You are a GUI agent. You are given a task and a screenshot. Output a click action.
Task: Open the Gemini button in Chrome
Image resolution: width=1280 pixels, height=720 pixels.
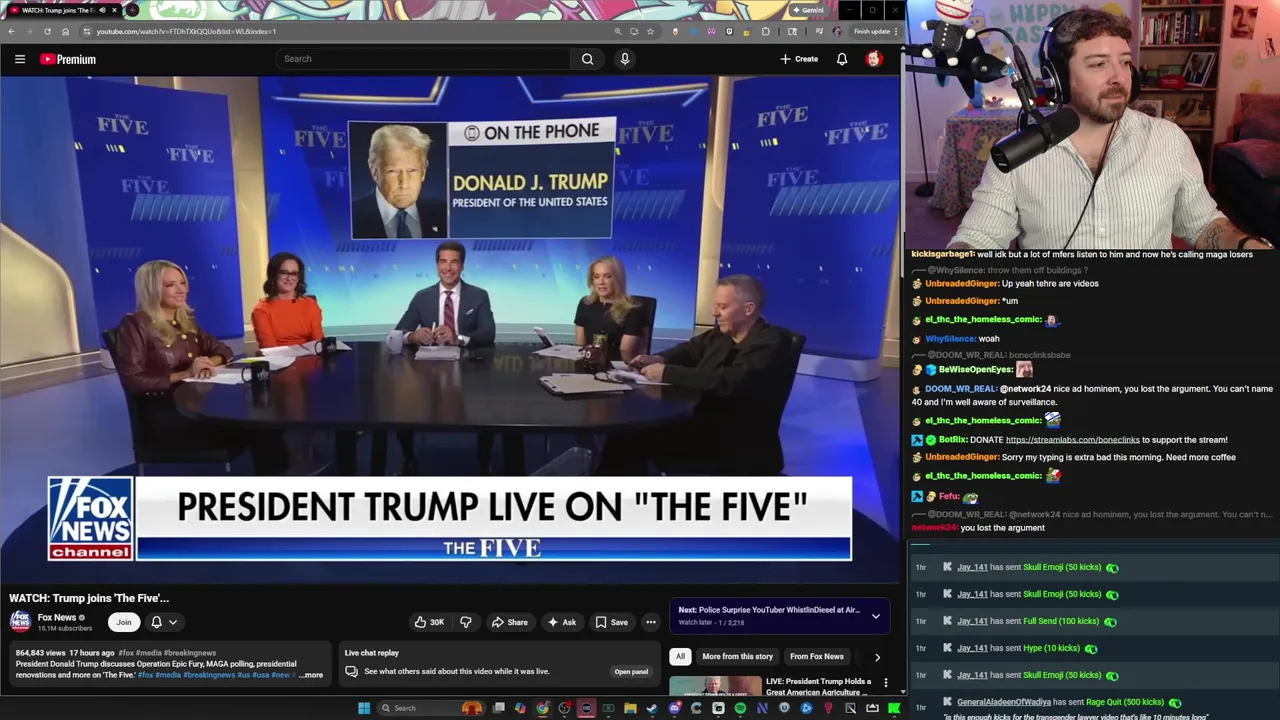tap(808, 10)
